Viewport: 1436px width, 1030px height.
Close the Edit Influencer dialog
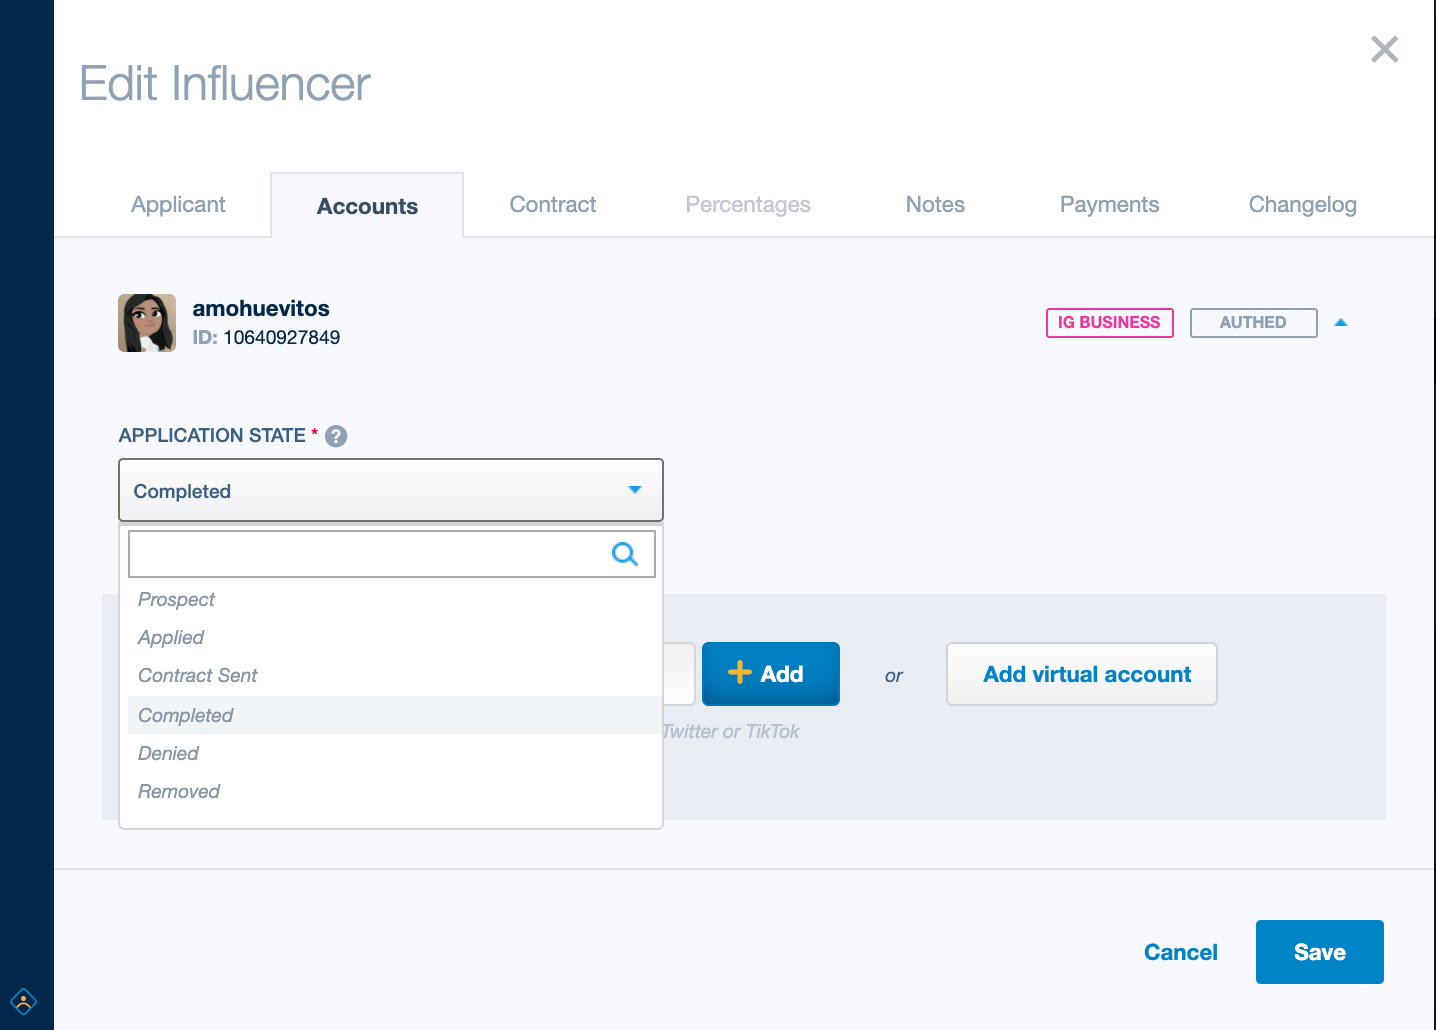pyautogui.click(x=1384, y=49)
